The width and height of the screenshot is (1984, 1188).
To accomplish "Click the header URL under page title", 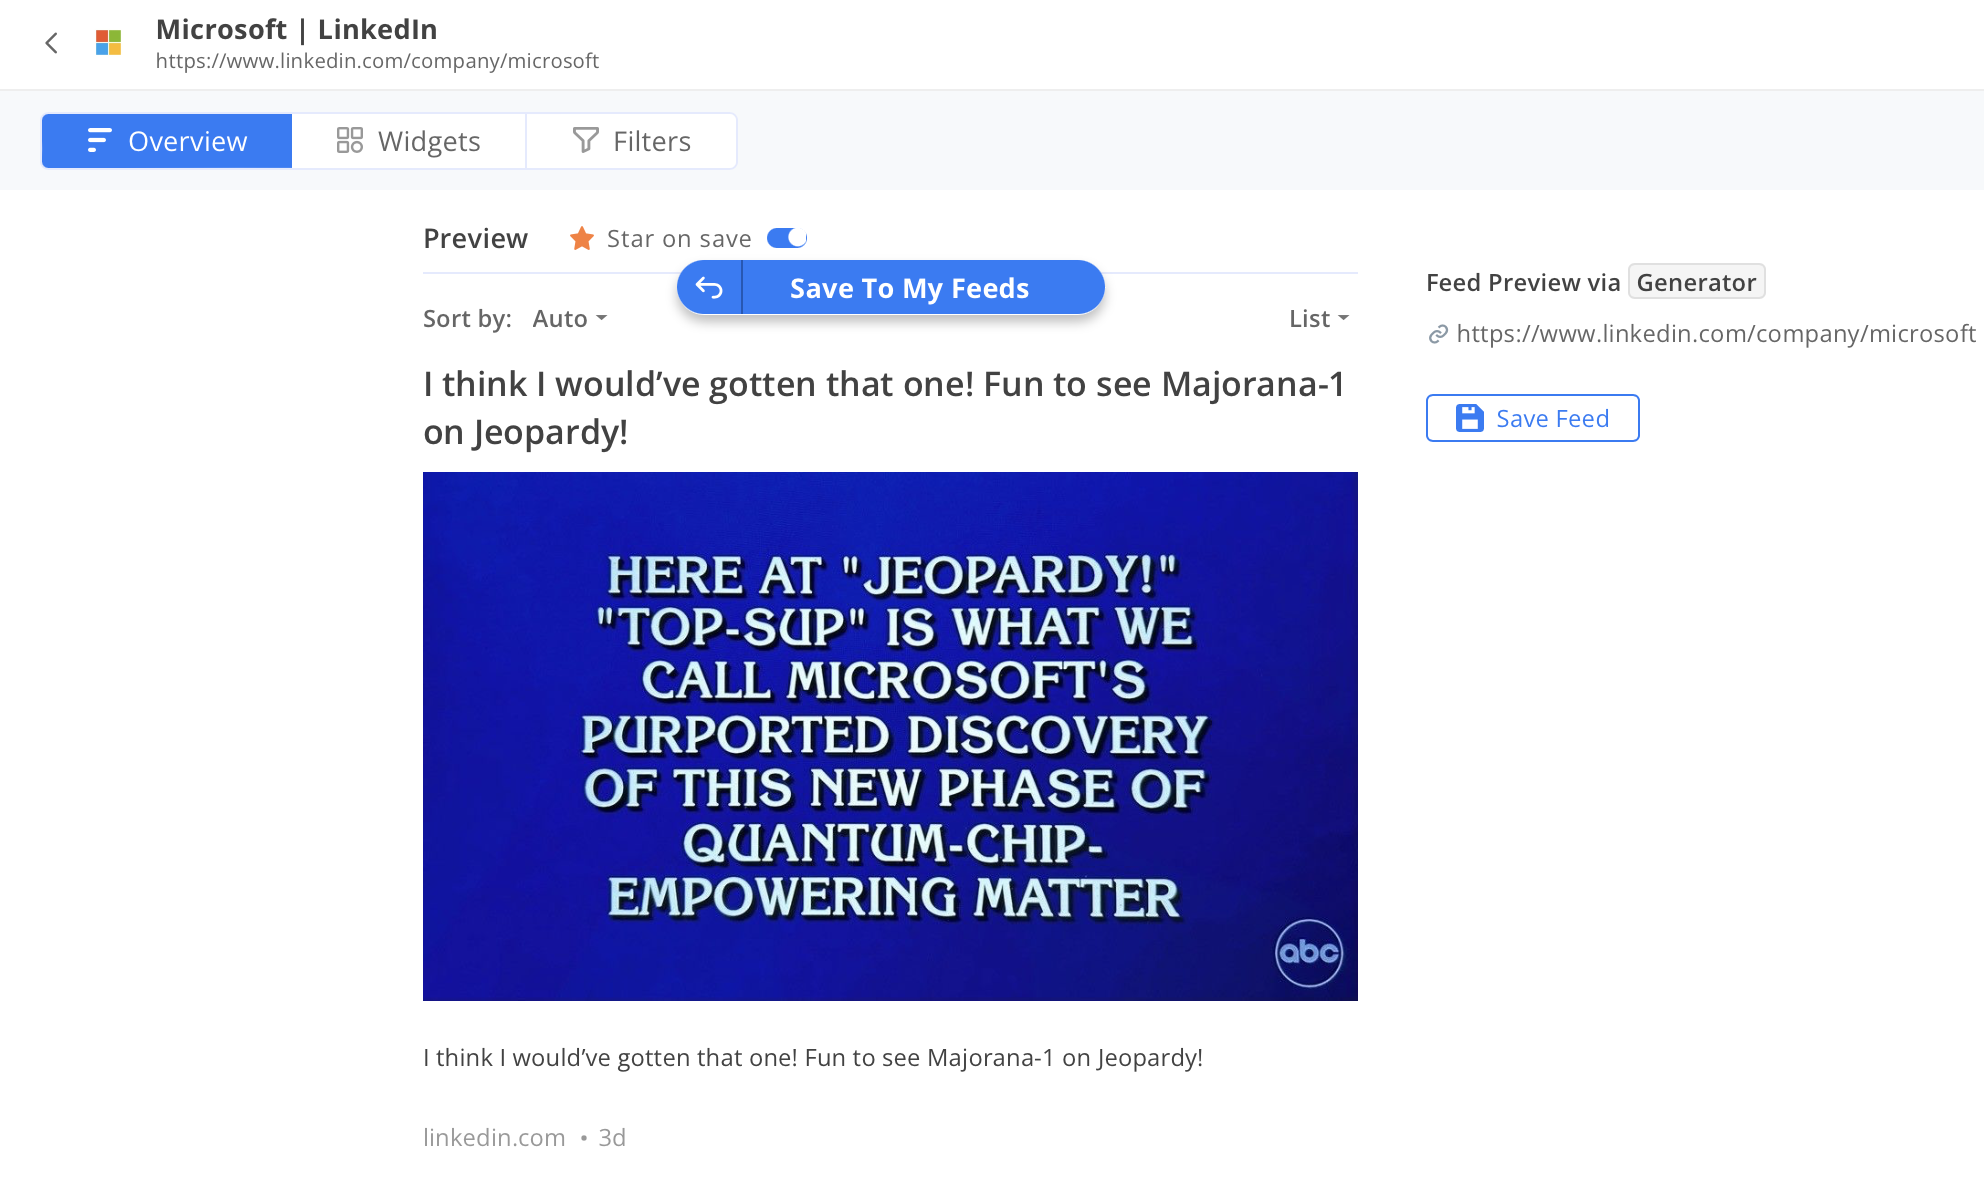I will [x=377, y=61].
